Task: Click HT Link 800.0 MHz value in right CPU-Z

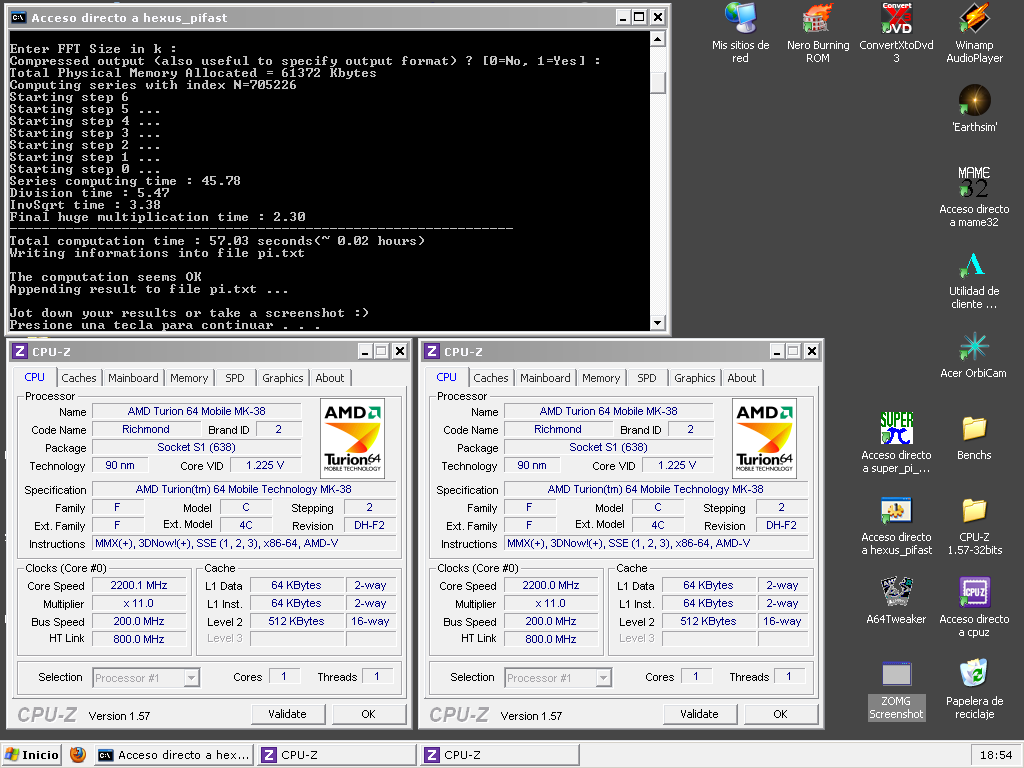Action: 551,639
